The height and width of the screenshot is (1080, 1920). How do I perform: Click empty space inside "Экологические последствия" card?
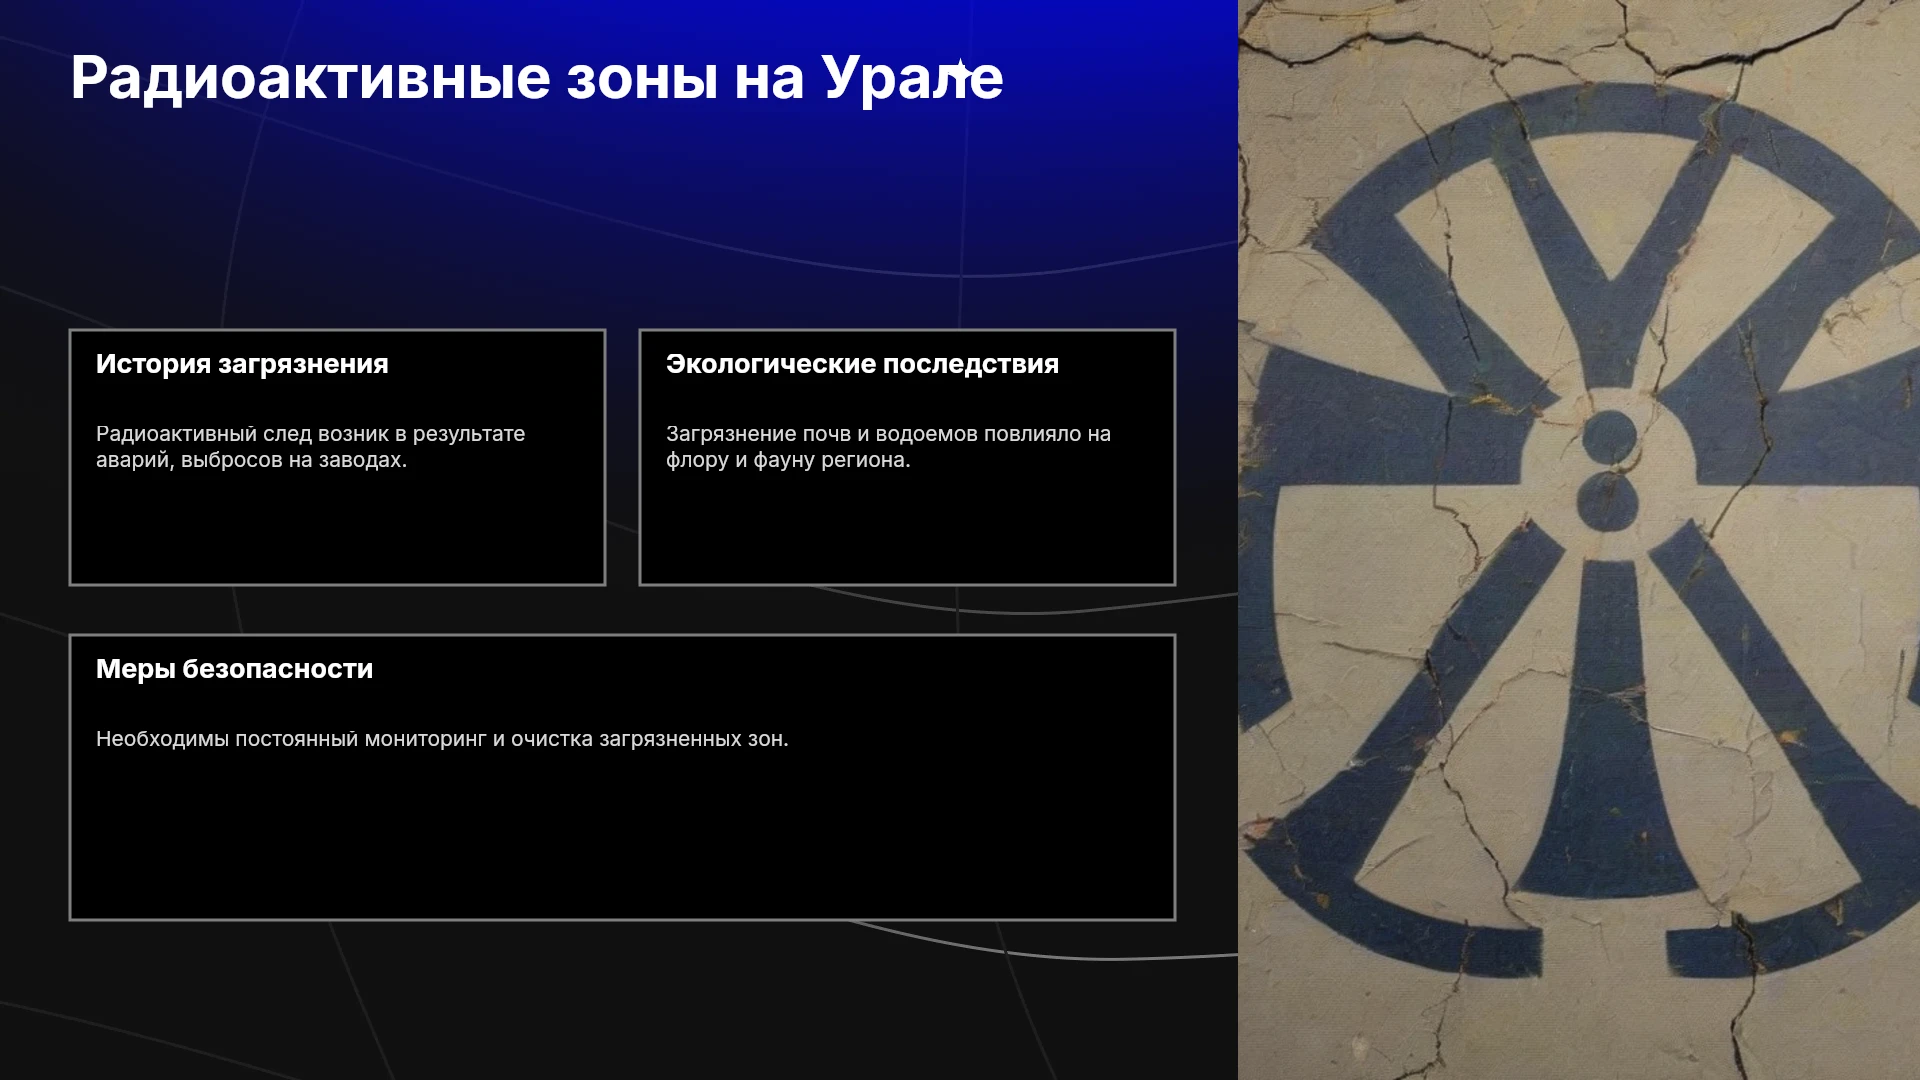pos(907,530)
